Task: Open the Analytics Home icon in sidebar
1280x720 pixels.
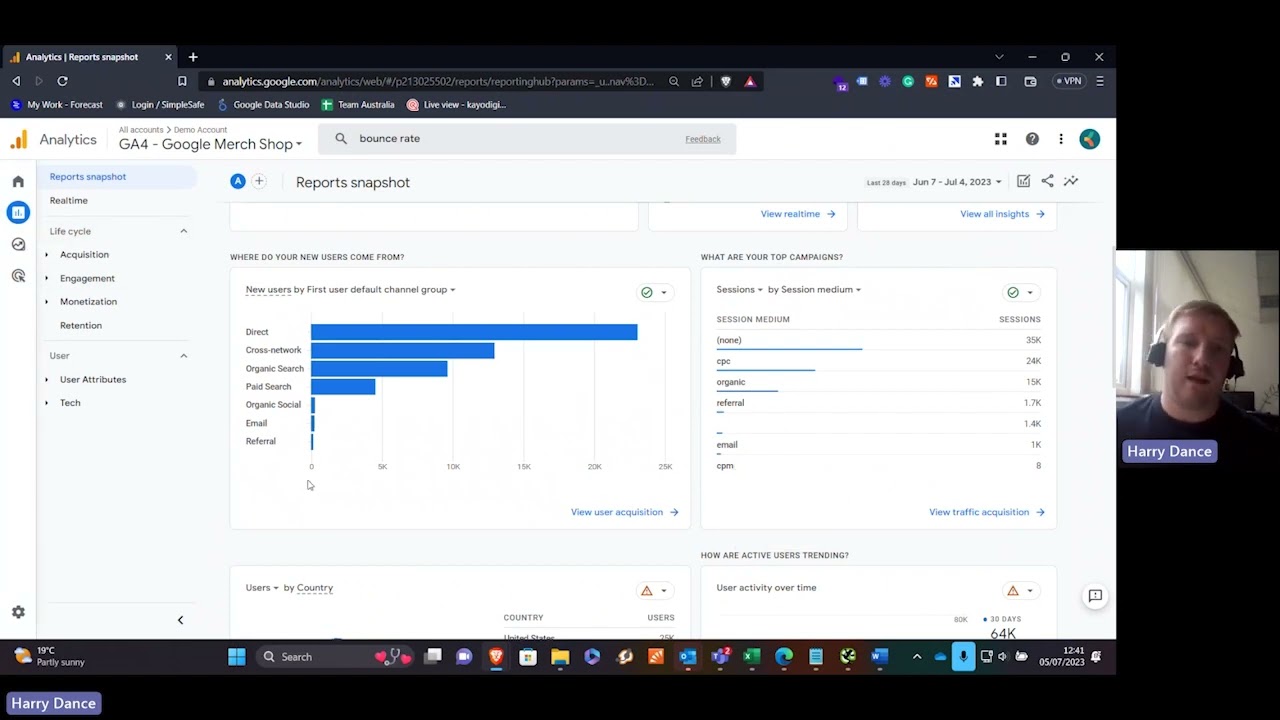Action: tap(18, 182)
